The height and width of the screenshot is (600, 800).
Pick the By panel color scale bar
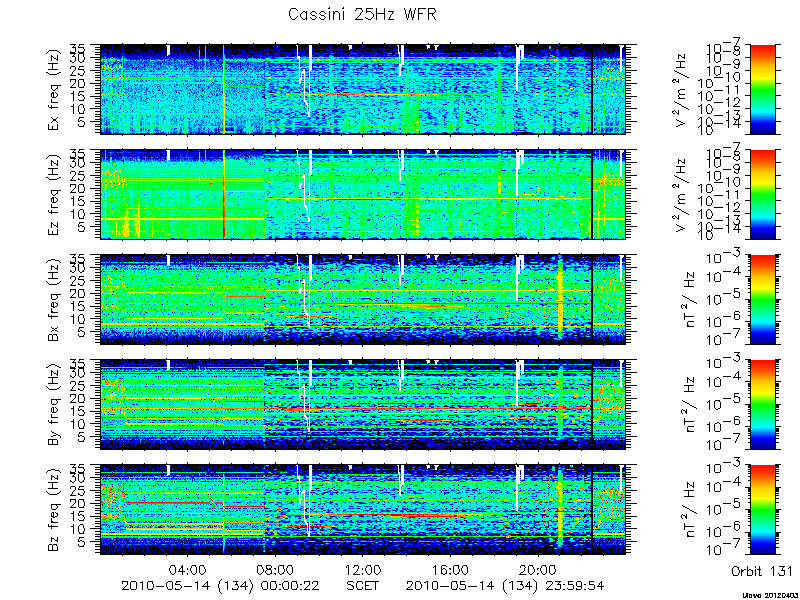(x=762, y=405)
